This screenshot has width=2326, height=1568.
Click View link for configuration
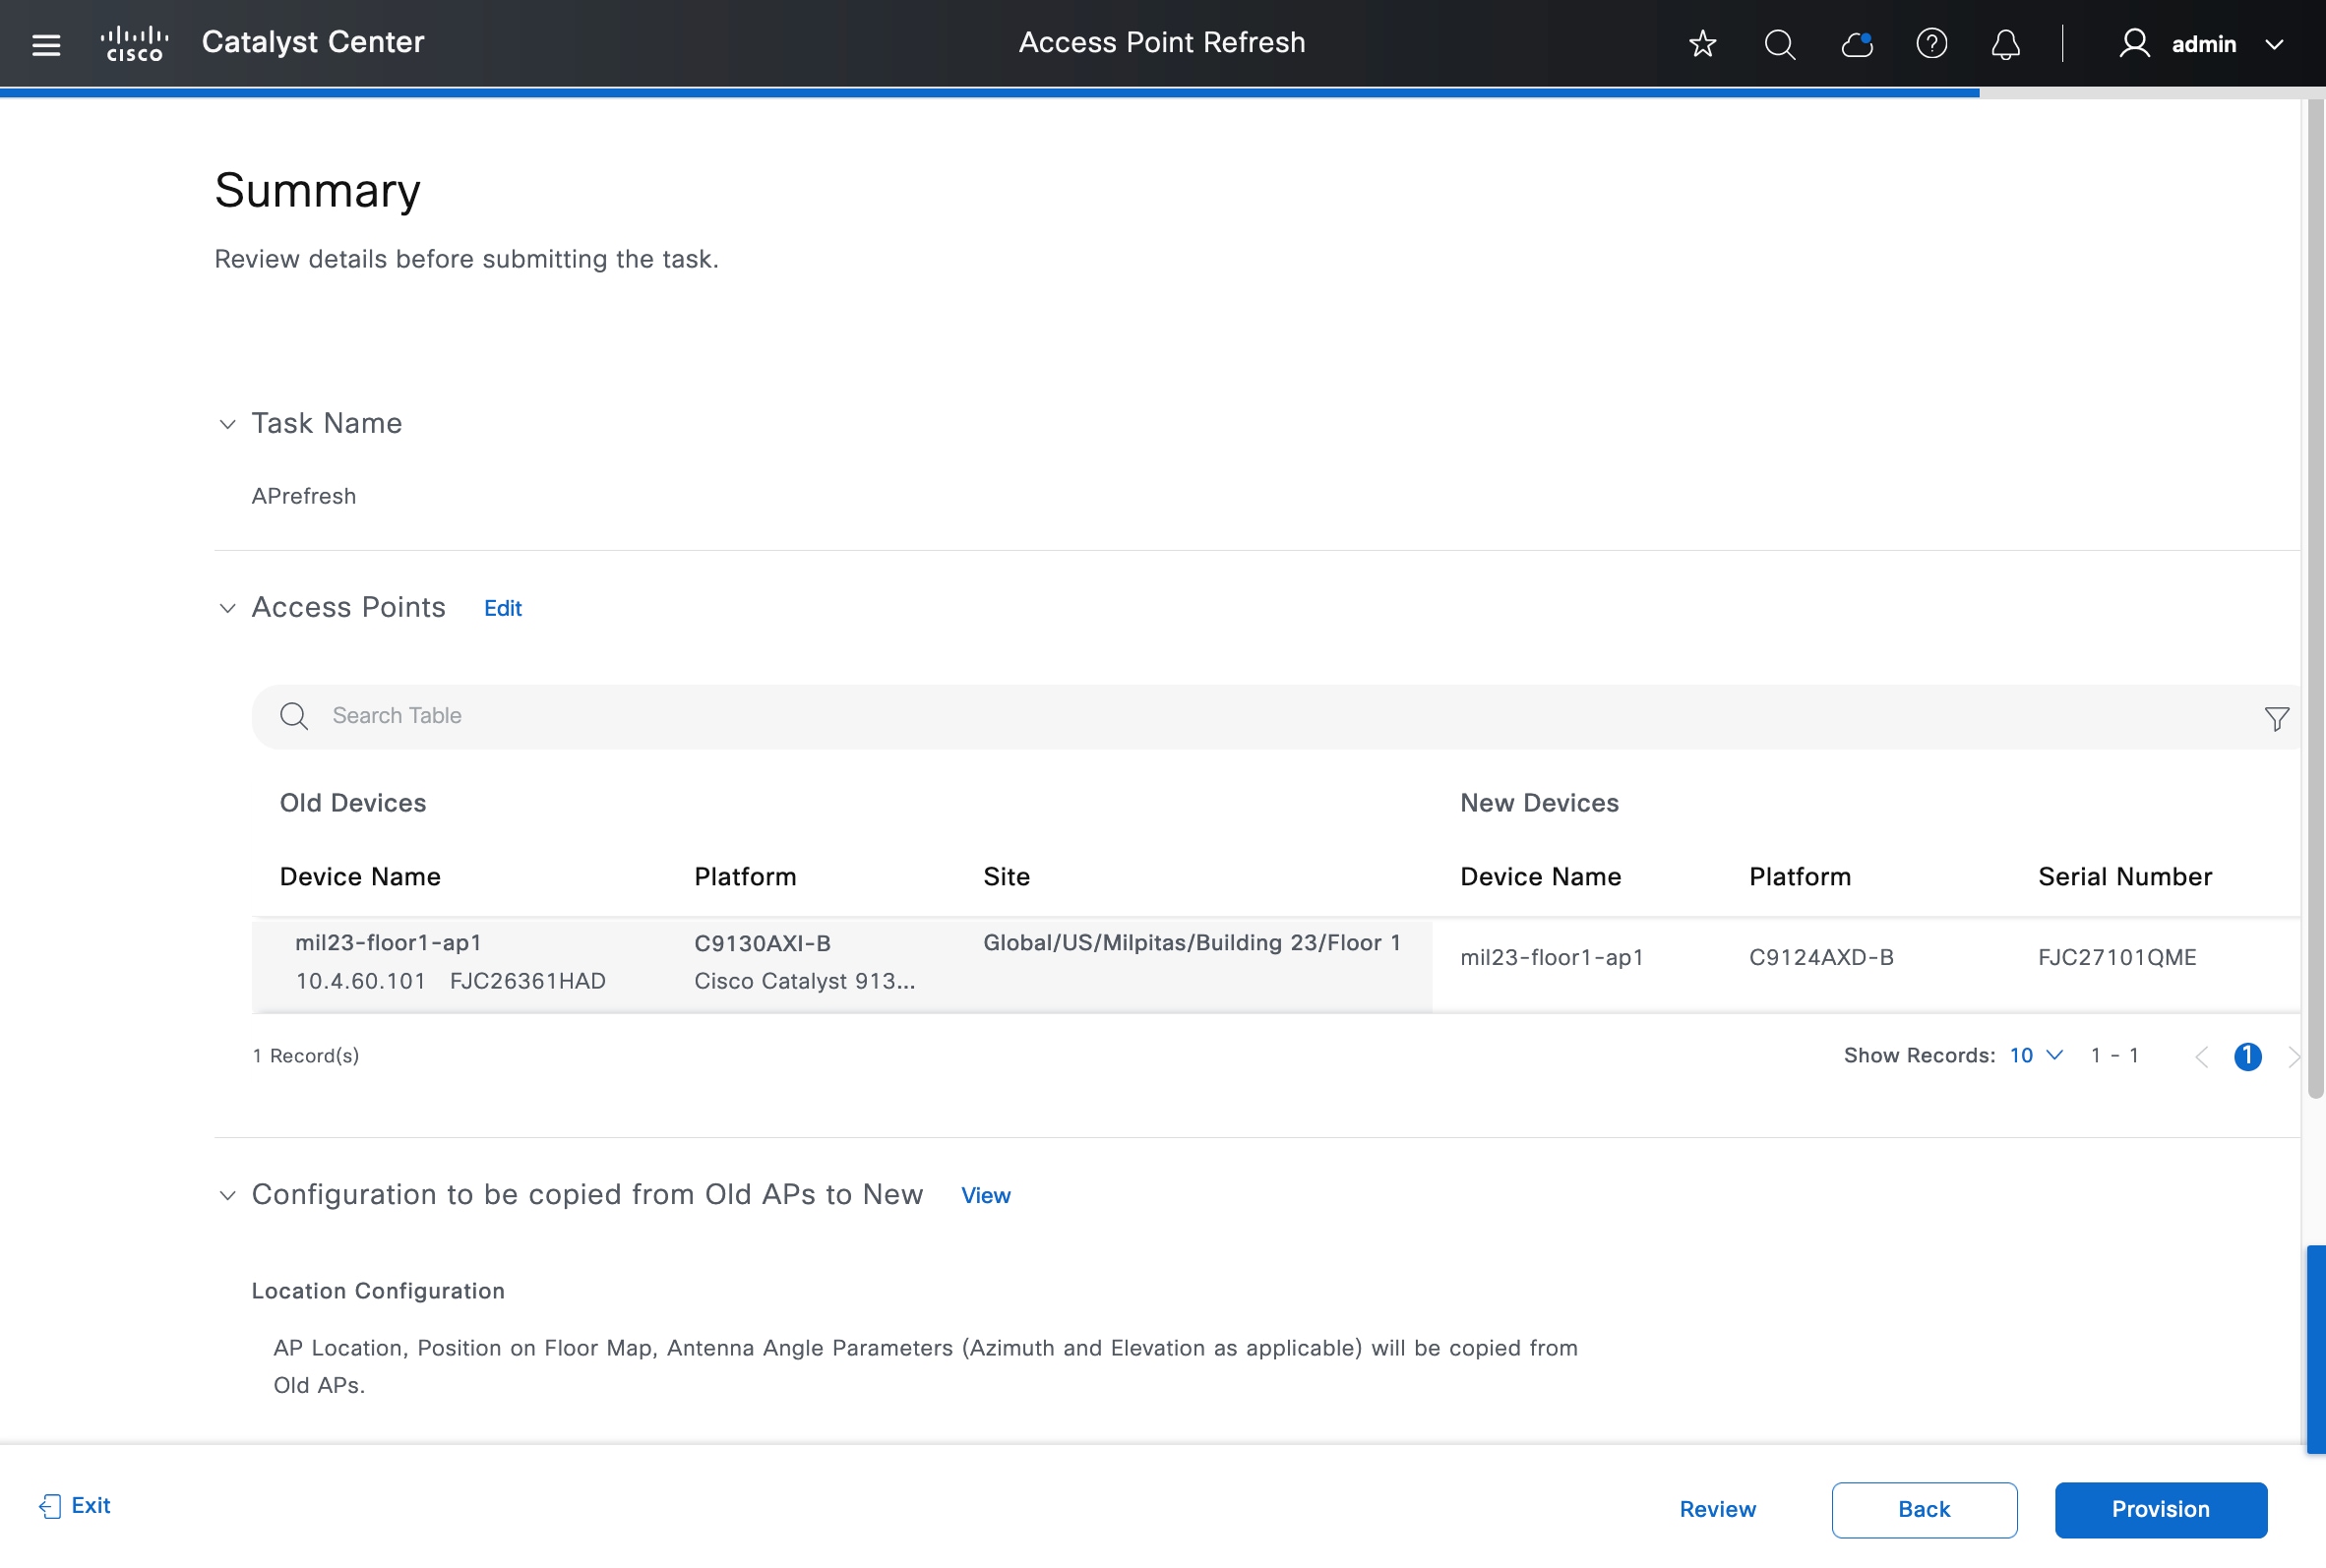985,1195
